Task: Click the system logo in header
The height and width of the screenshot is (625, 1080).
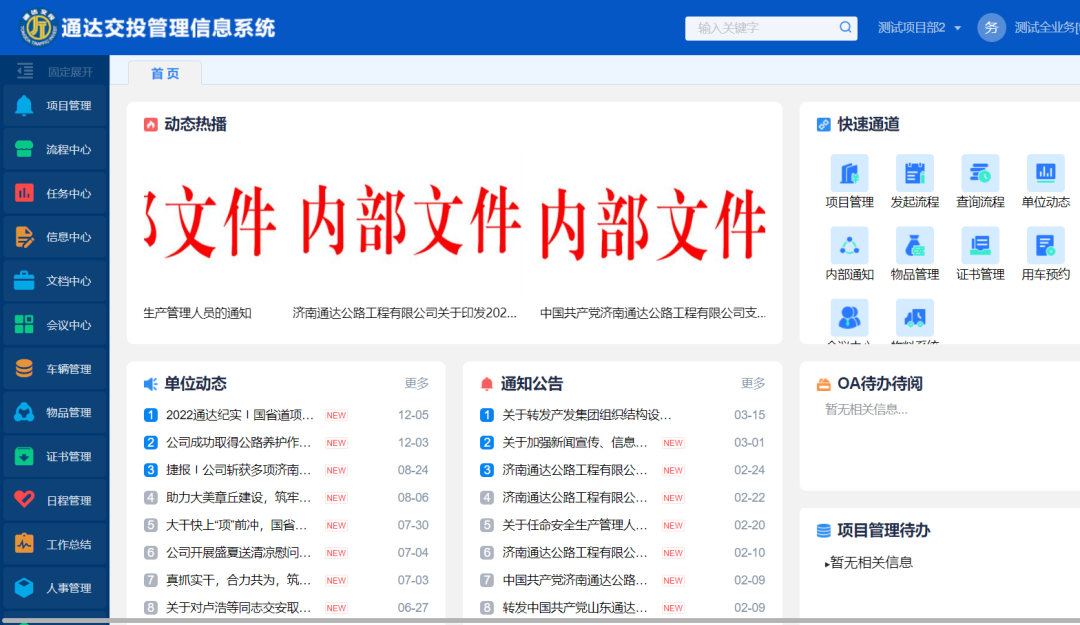Action: coord(39,28)
